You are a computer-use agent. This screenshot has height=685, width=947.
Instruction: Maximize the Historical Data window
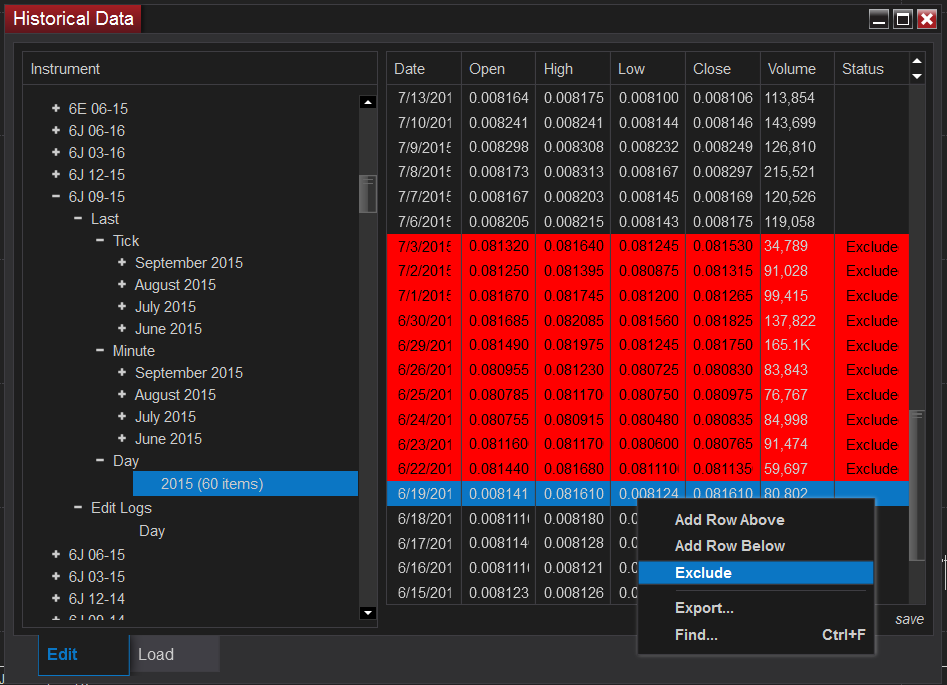pos(902,19)
